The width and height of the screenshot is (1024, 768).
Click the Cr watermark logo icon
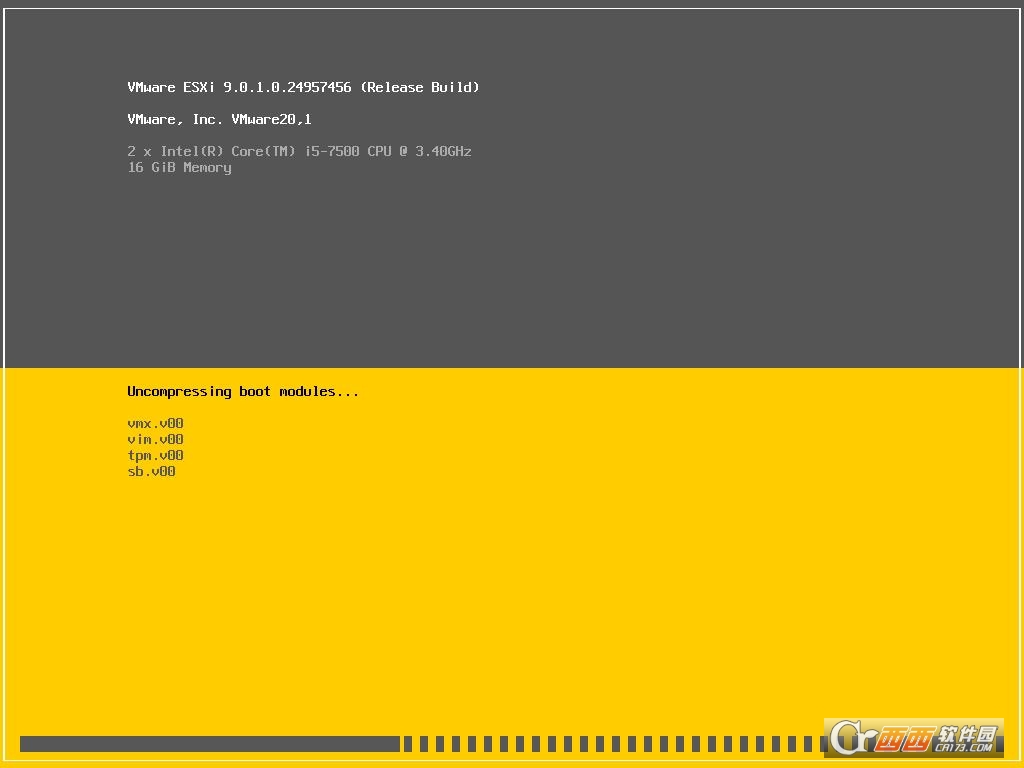point(850,738)
